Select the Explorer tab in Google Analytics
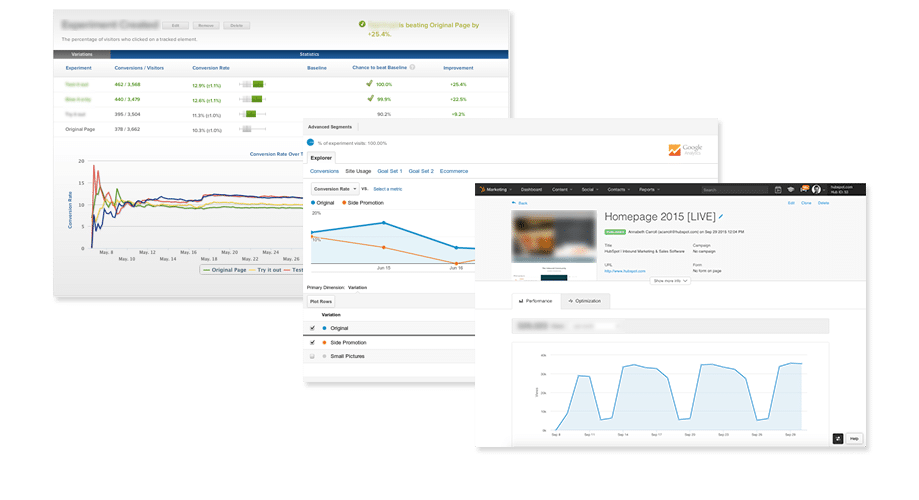The width and height of the screenshot is (919, 500). click(x=321, y=158)
